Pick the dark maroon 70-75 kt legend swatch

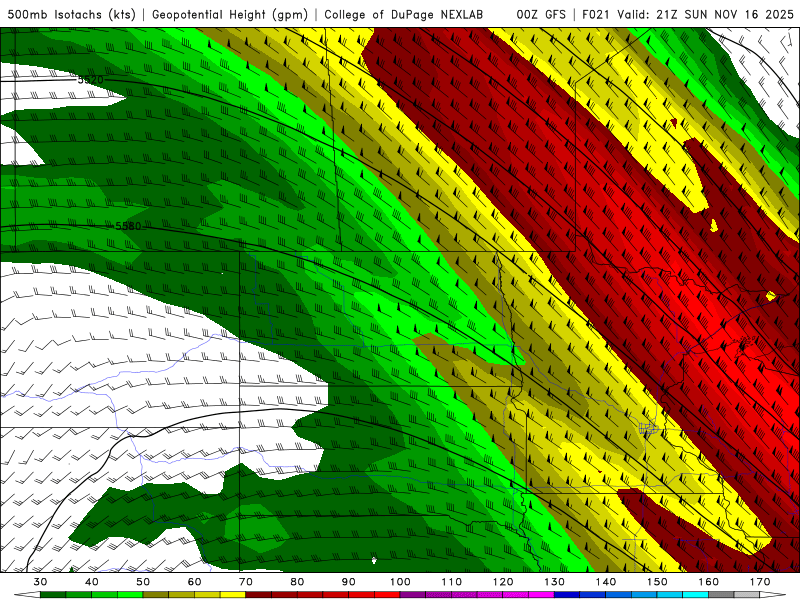pos(259,595)
